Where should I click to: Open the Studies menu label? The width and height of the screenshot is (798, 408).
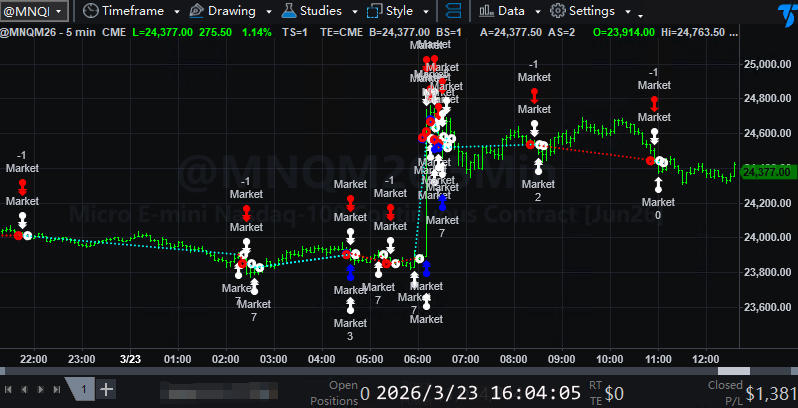(322, 12)
